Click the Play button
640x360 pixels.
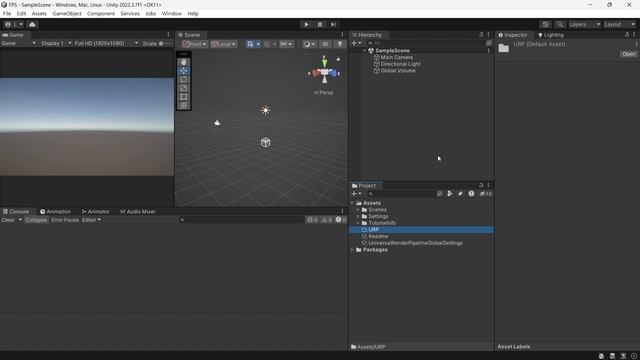pyautogui.click(x=307, y=24)
